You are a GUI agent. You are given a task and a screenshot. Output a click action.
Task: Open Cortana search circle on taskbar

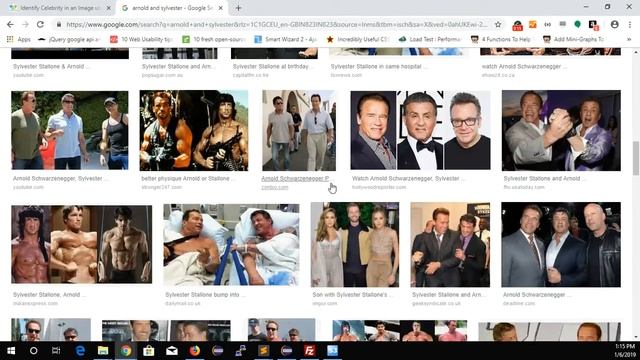coord(33,351)
